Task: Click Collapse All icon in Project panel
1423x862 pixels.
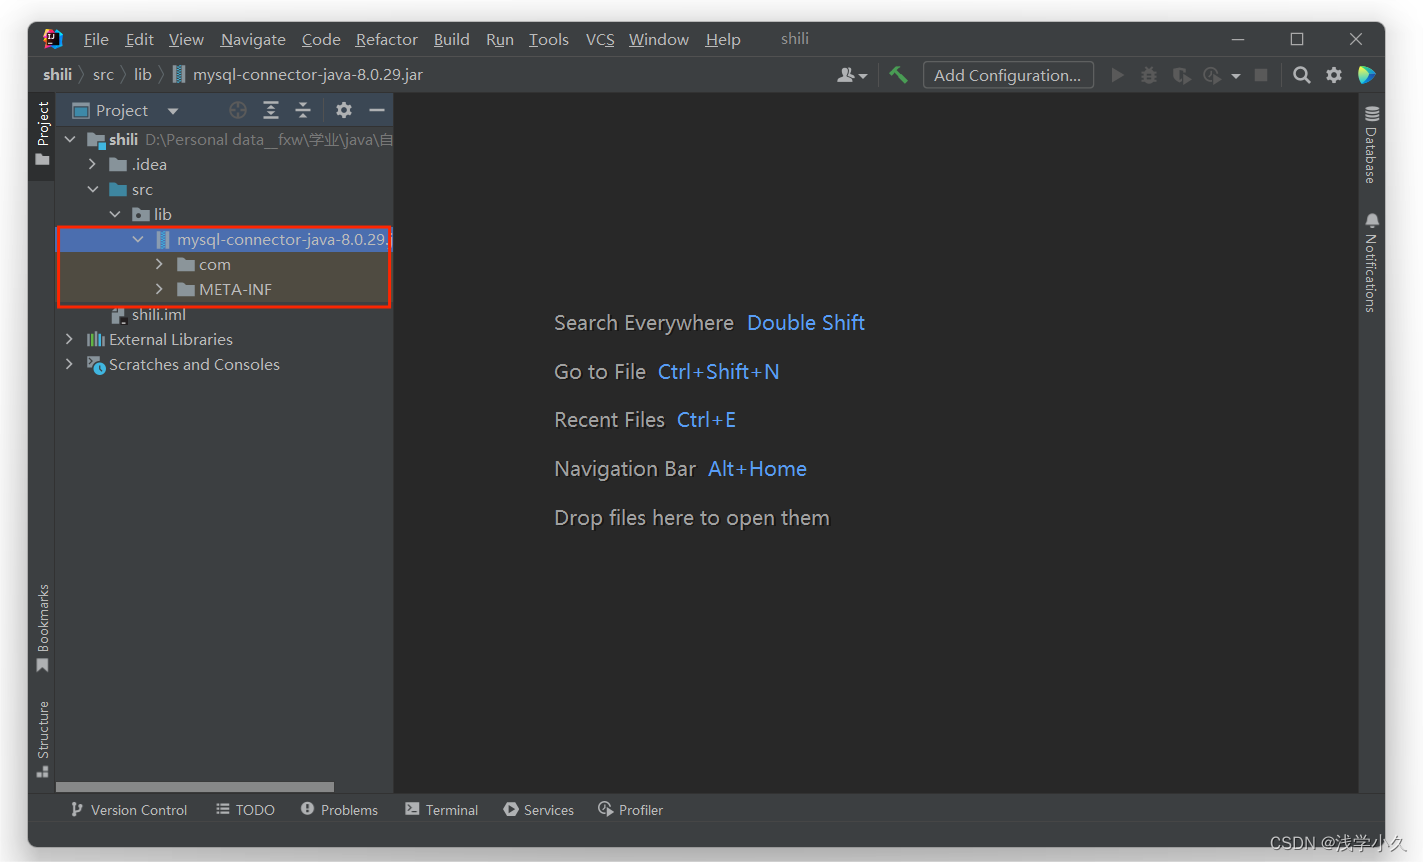Action: (303, 110)
